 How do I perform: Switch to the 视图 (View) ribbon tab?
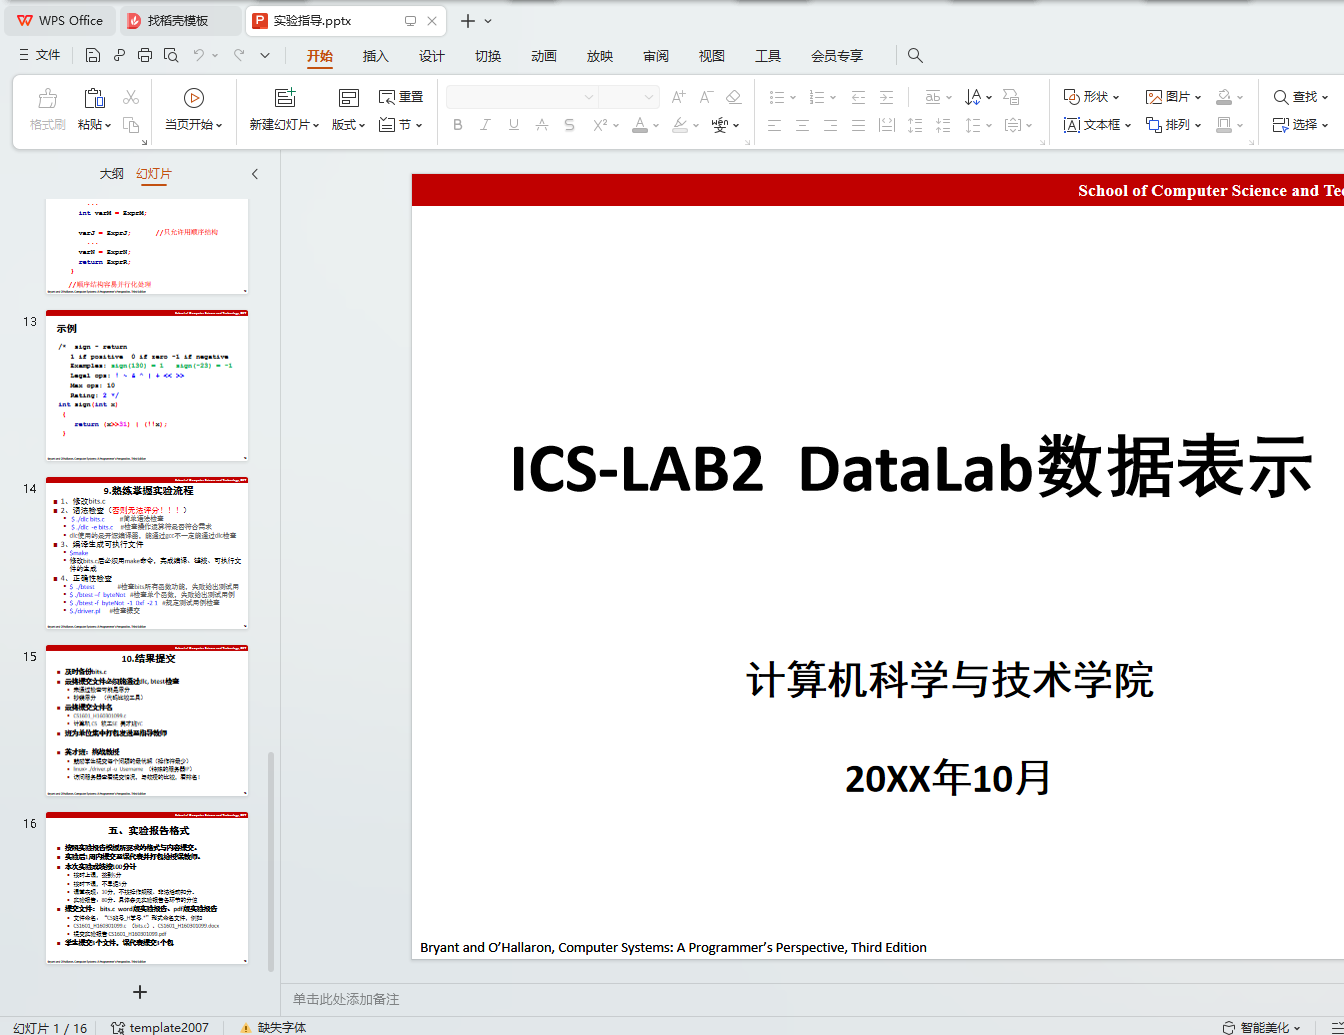coord(712,56)
